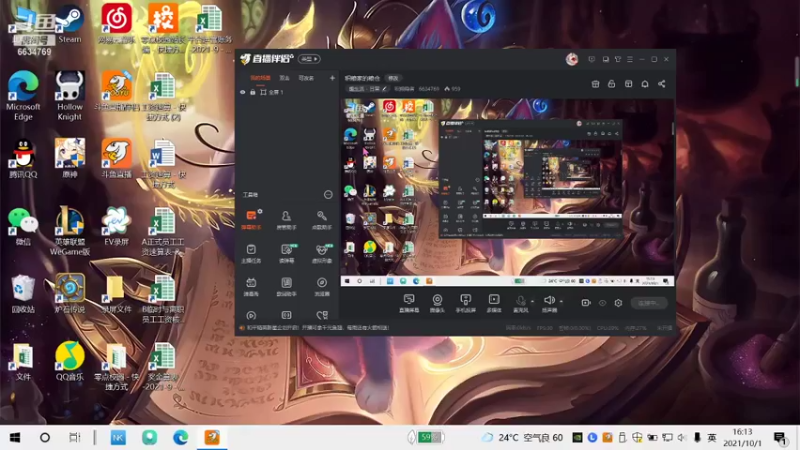Open the announcement text in the status bar

click(x=318, y=328)
